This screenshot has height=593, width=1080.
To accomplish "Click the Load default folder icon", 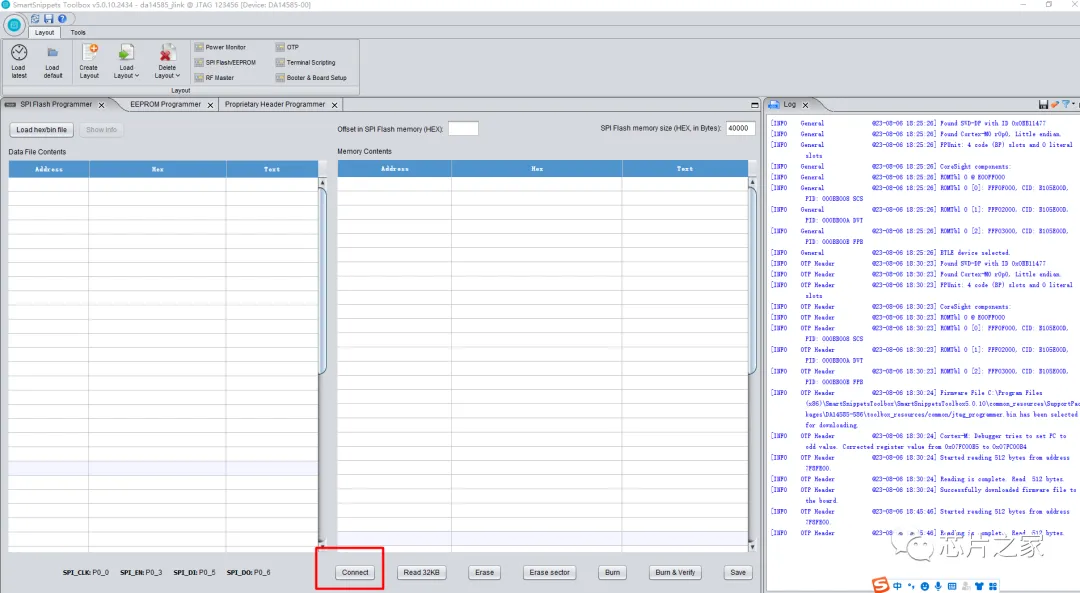I will [x=52, y=52].
